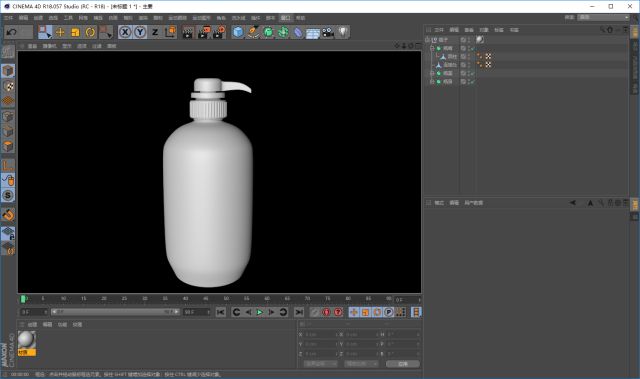Click the green Play forward button

[260, 312]
